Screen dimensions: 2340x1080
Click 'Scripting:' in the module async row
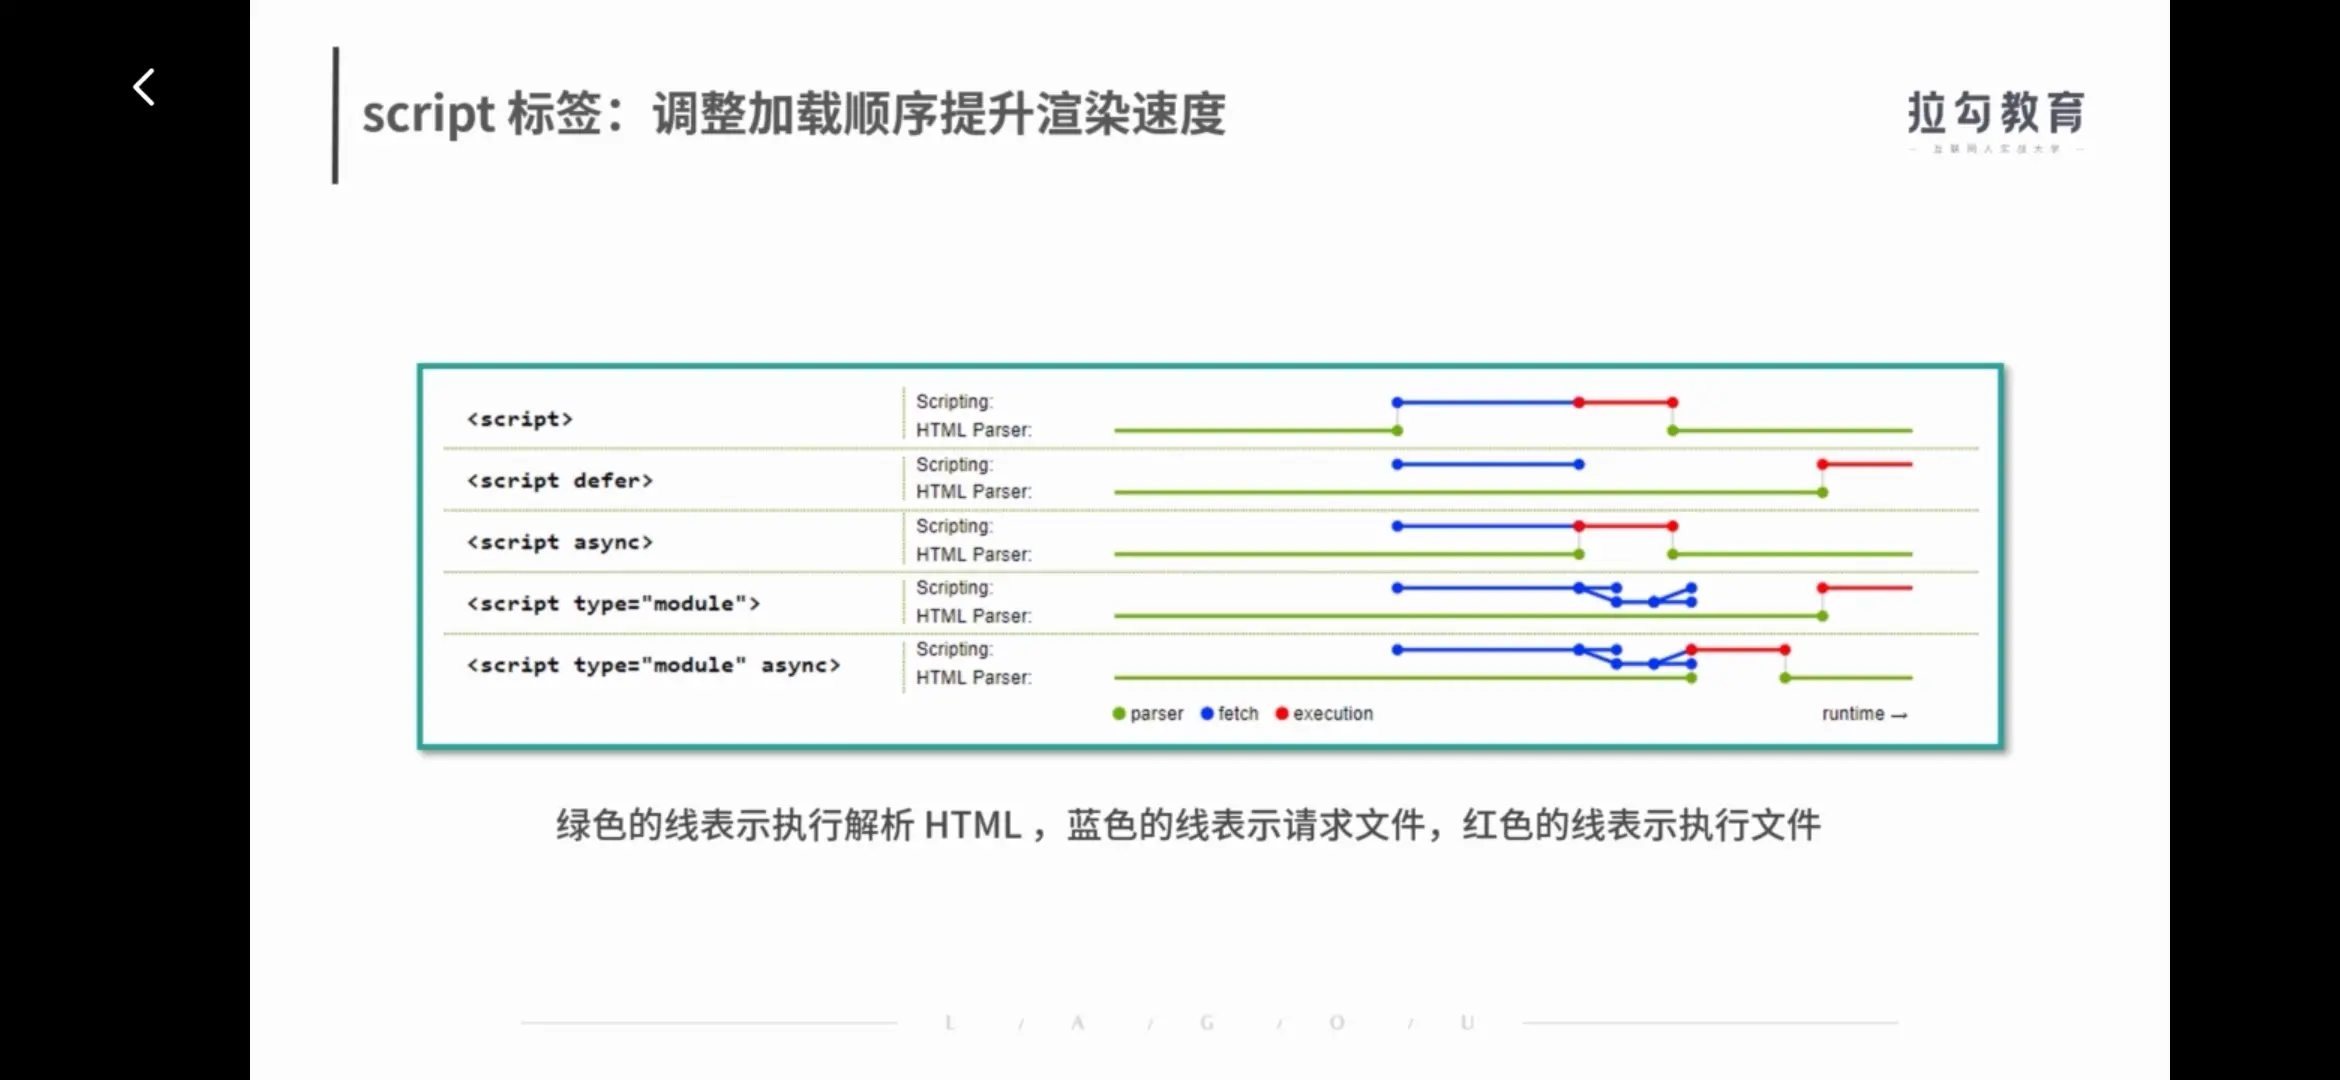pos(954,650)
